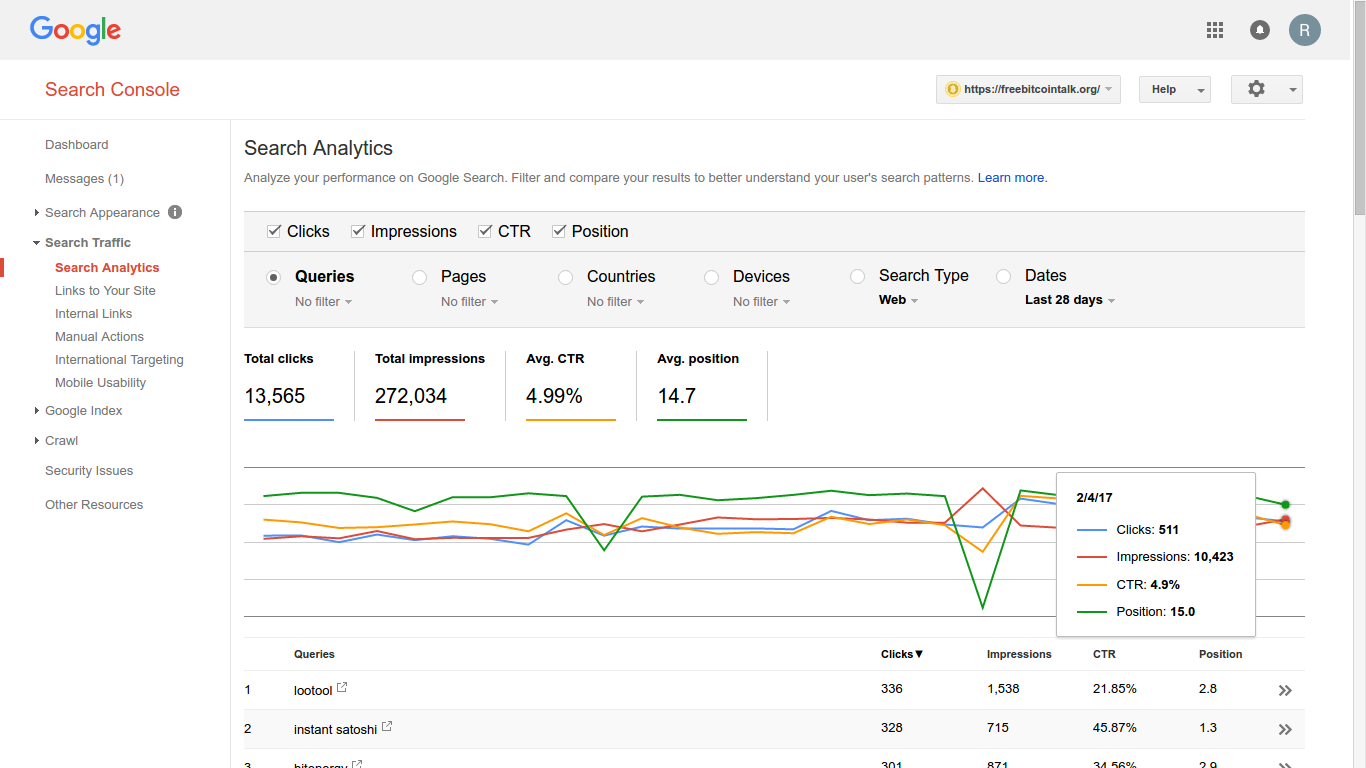1366x768 pixels.
Task: Open Links to Your Site
Action: (x=105, y=291)
